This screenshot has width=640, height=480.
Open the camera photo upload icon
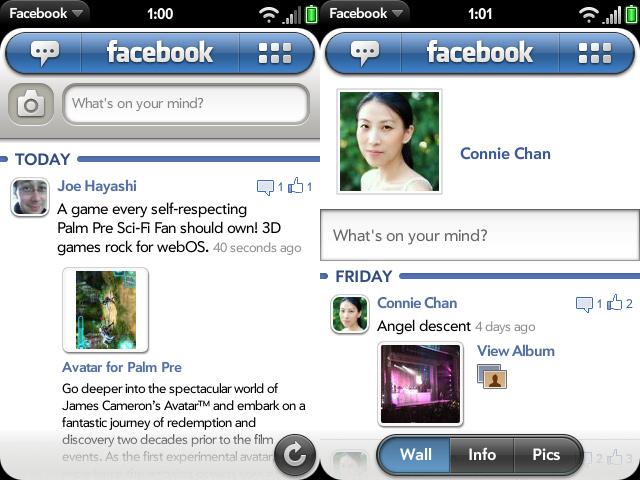click(x=31, y=104)
